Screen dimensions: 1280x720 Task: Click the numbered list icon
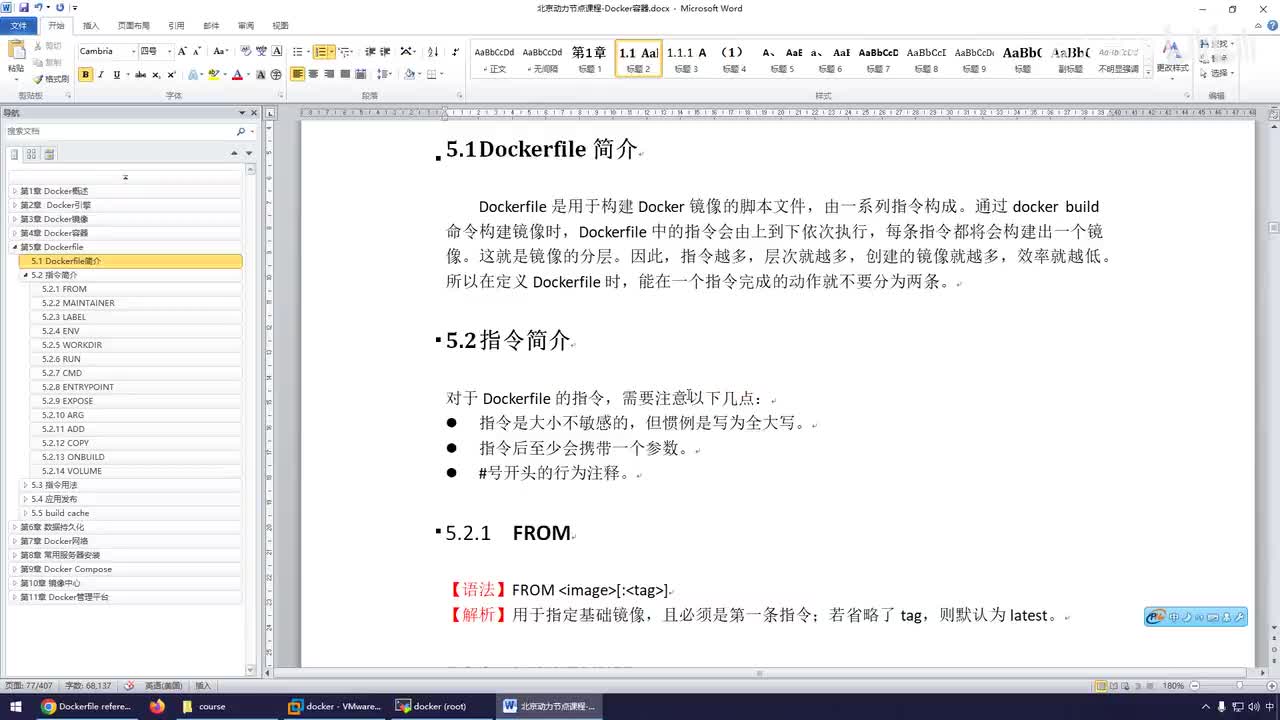click(x=320, y=51)
